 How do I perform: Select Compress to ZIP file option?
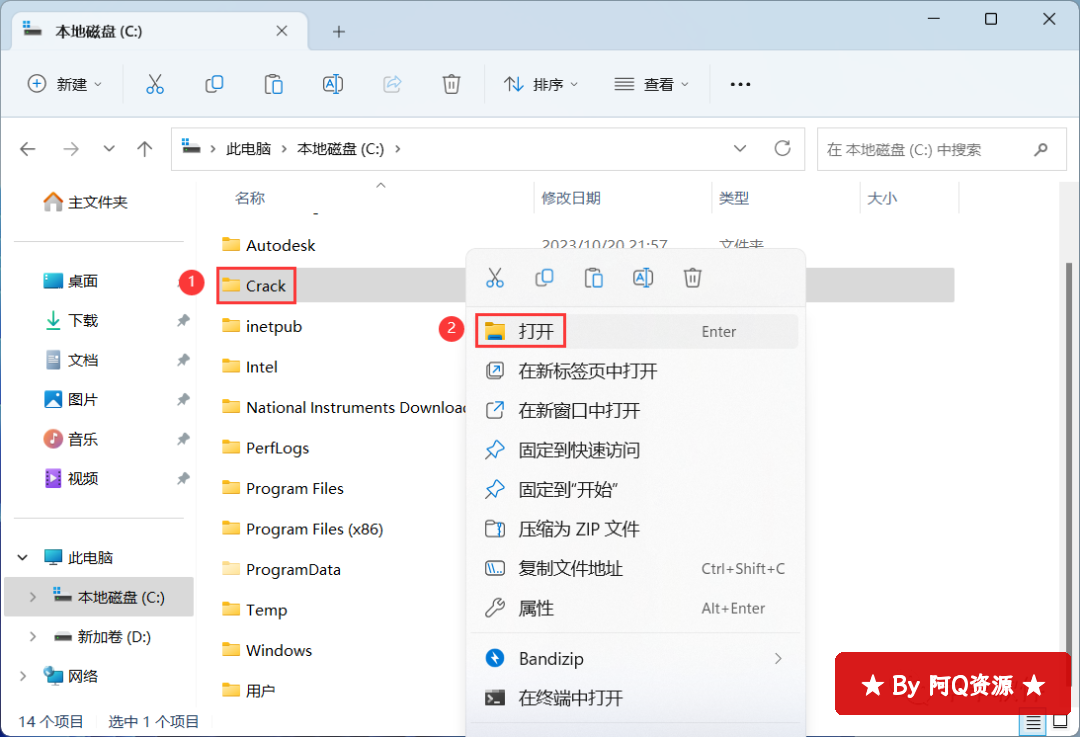pyautogui.click(x=578, y=529)
